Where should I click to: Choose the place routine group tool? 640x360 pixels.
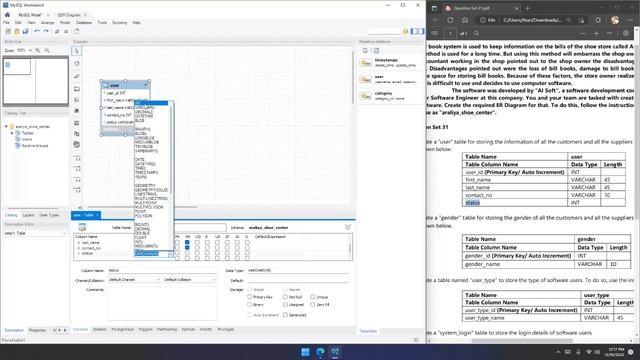(x=77, y=144)
